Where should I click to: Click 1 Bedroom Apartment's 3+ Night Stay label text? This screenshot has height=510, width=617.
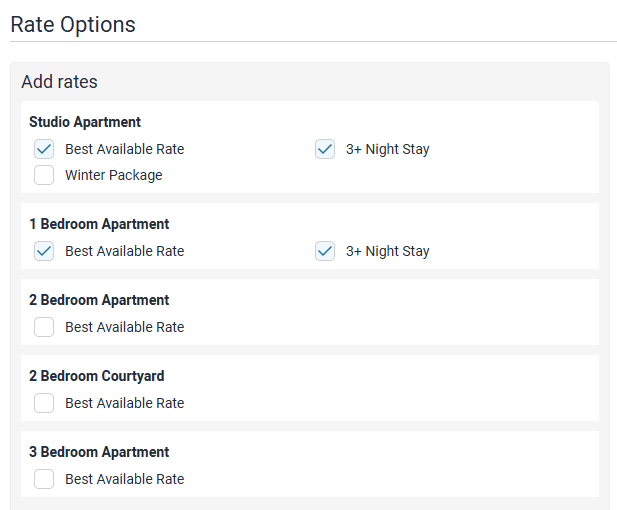click(x=387, y=251)
